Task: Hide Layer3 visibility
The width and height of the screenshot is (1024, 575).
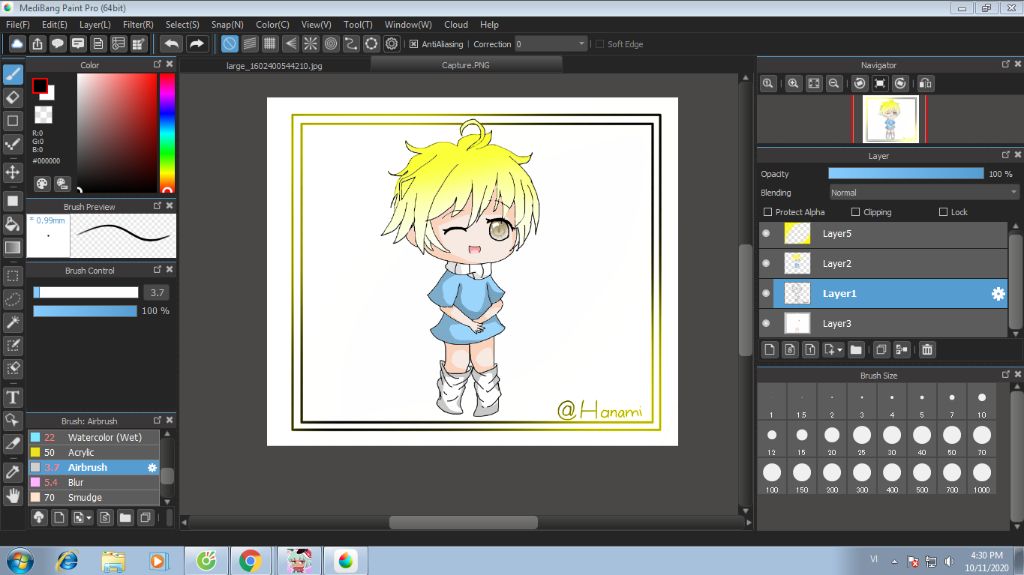Action: point(766,323)
